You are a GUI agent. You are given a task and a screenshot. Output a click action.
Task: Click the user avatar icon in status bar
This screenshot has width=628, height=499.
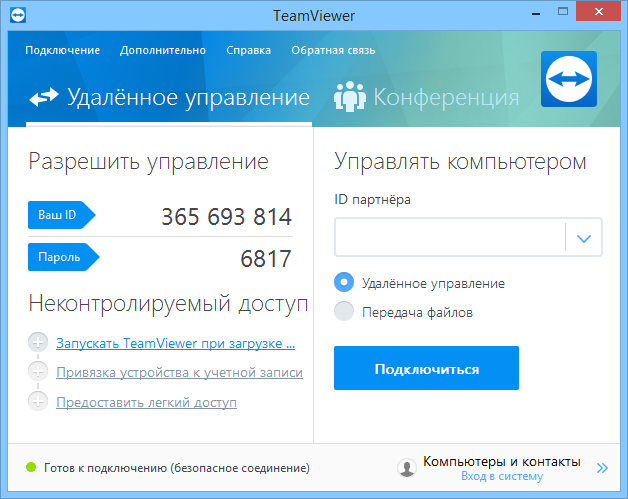pos(407,468)
